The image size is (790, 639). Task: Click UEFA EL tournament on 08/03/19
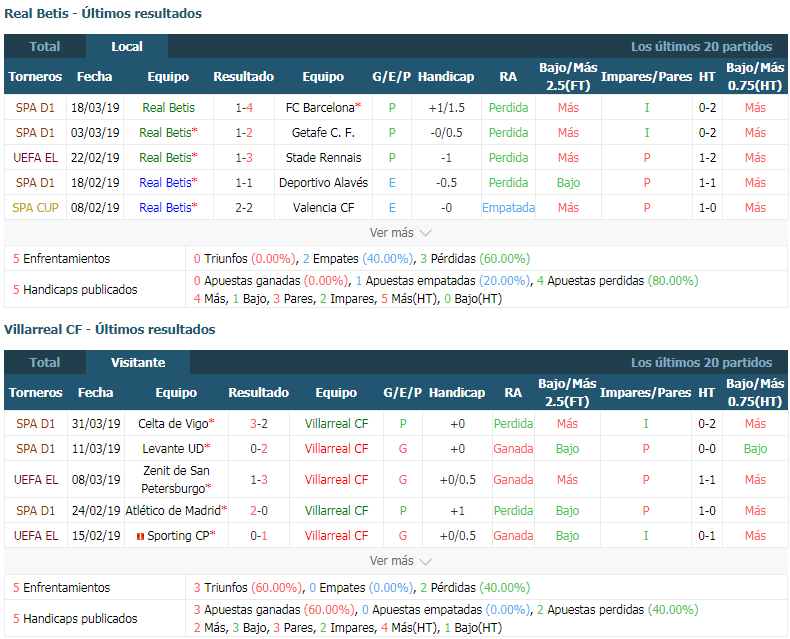(36, 479)
